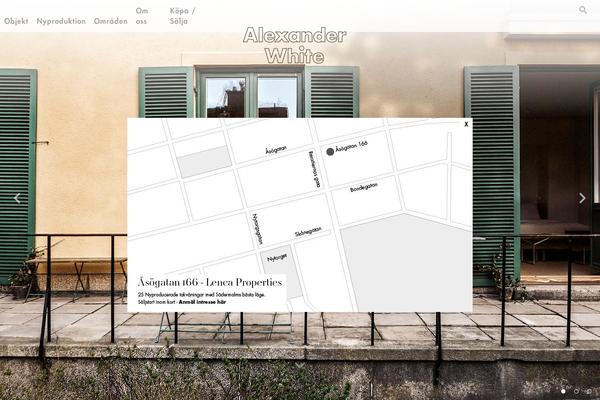Close the map popup with X
The width and height of the screenshot is (600, 400).
pos(466,124)
